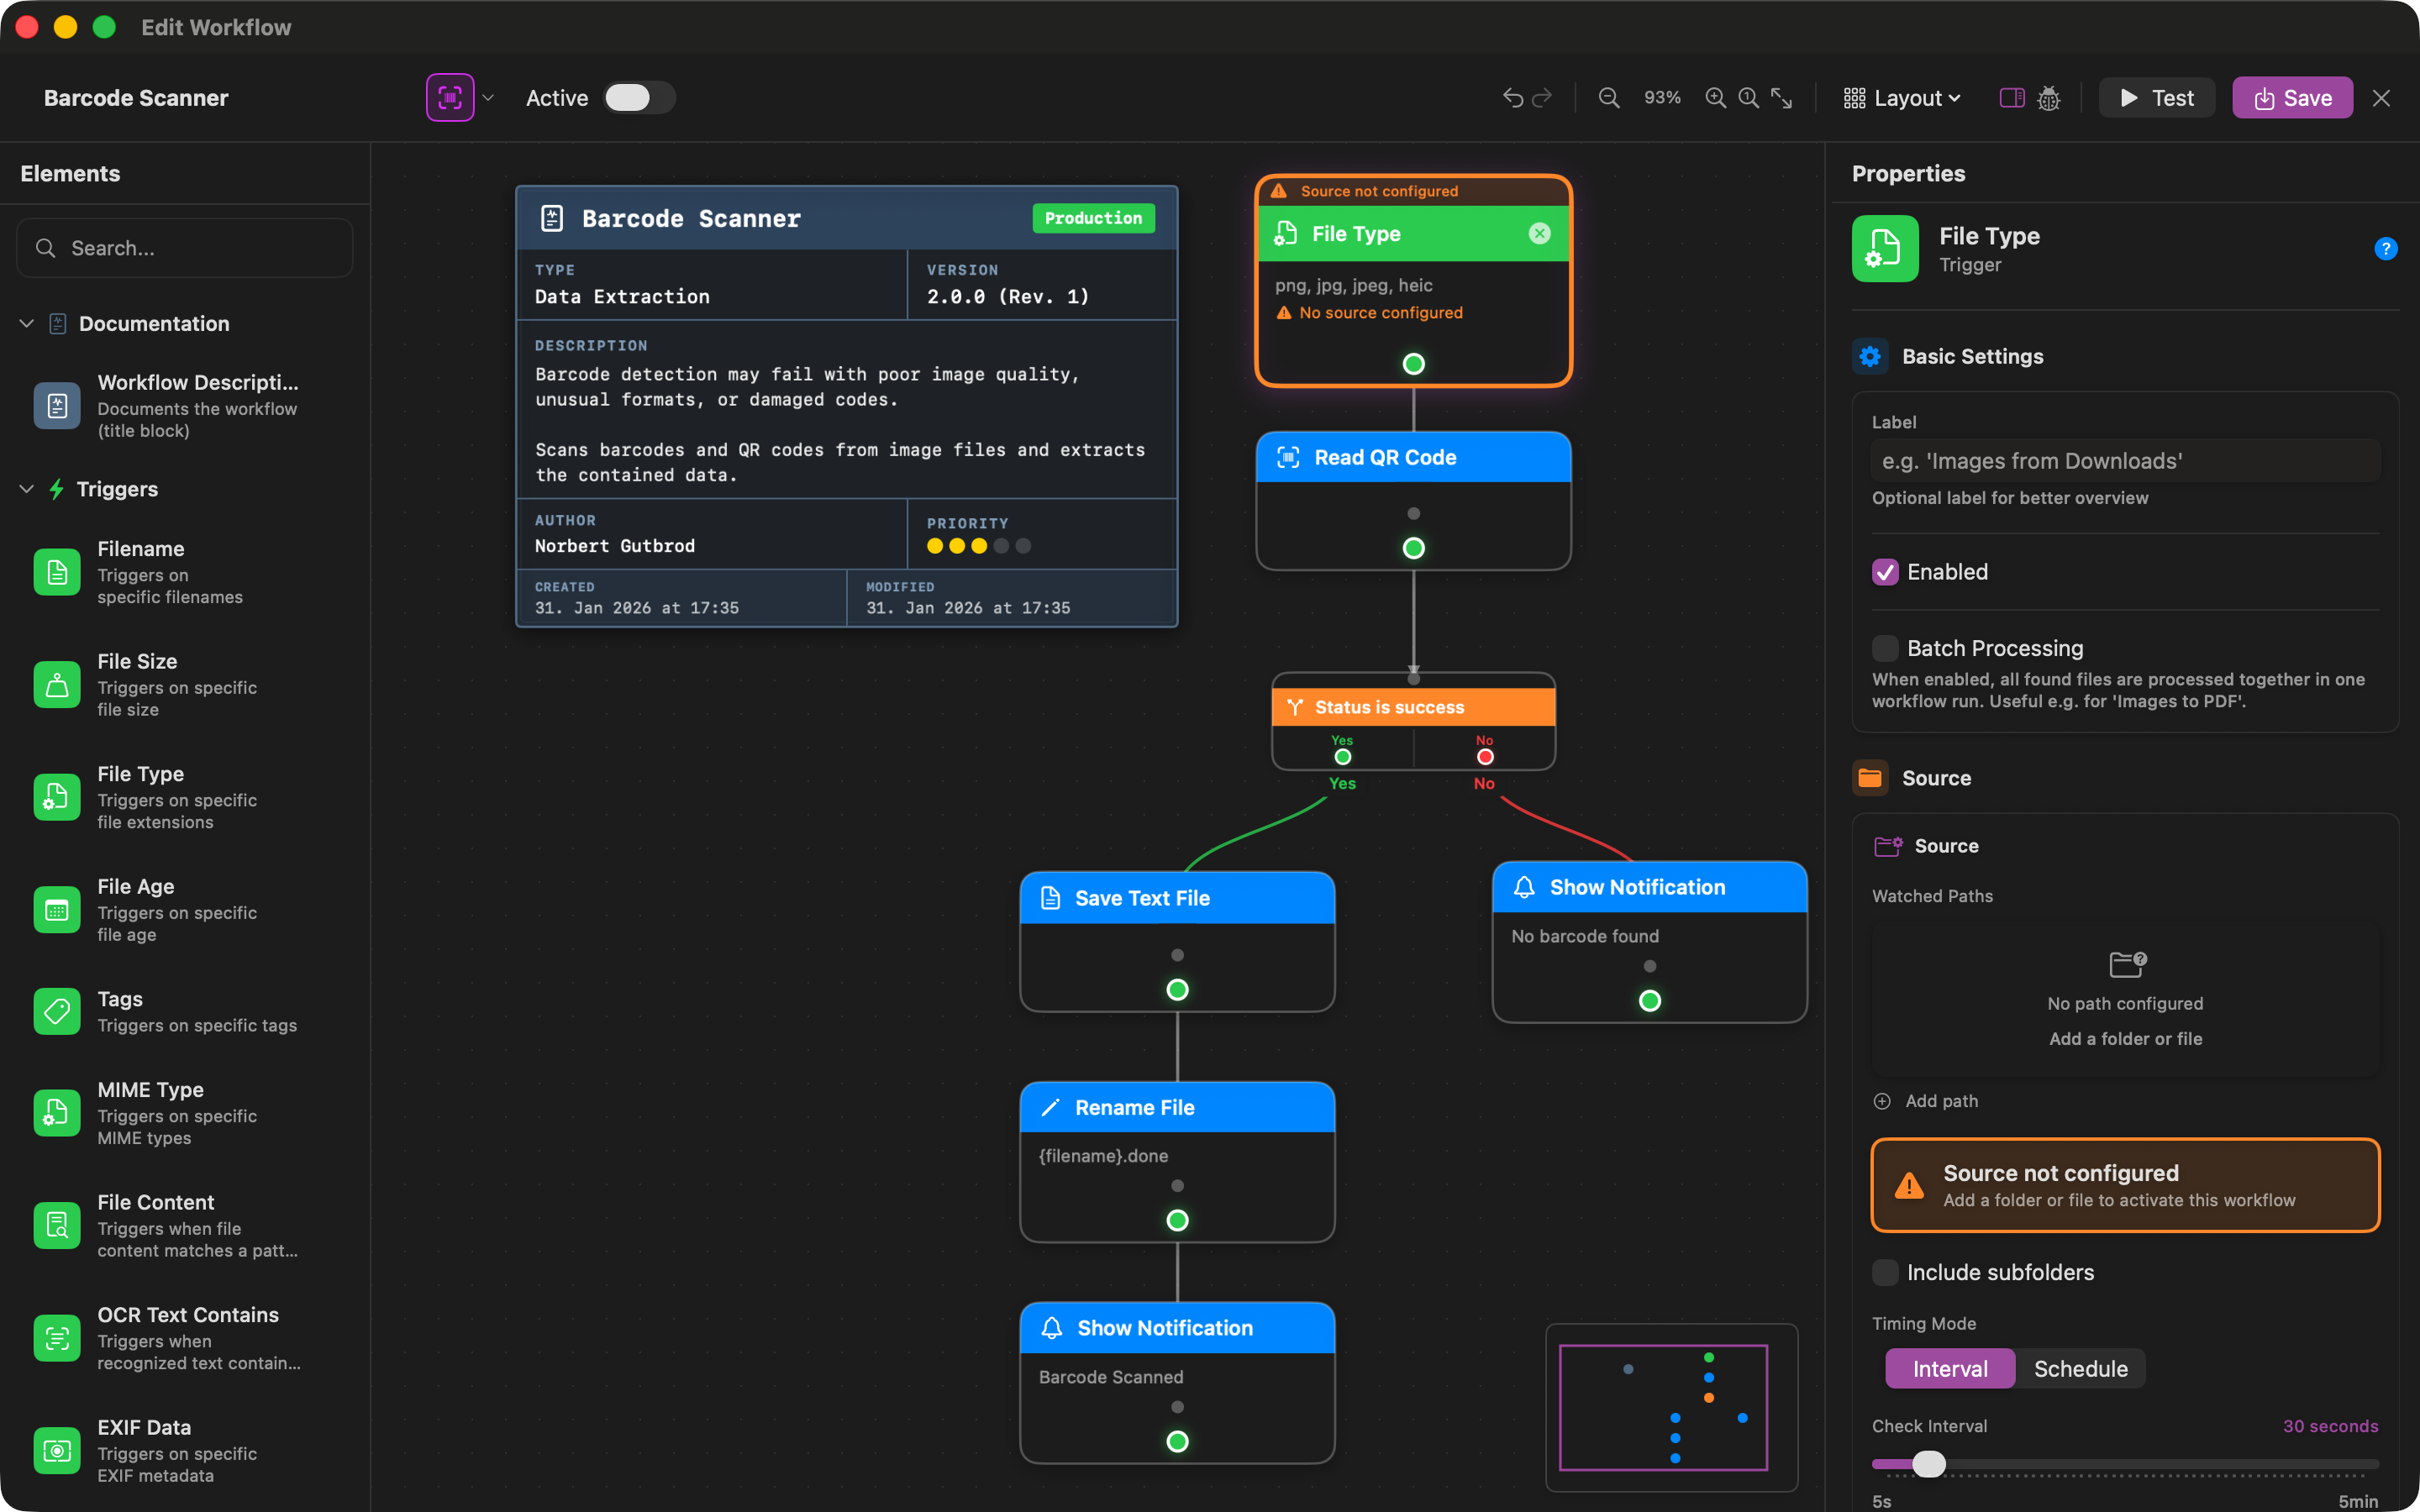This screenshot has height=1512, width=2420.
Task: Zoom out the canvas
Action: (1609, 98)
